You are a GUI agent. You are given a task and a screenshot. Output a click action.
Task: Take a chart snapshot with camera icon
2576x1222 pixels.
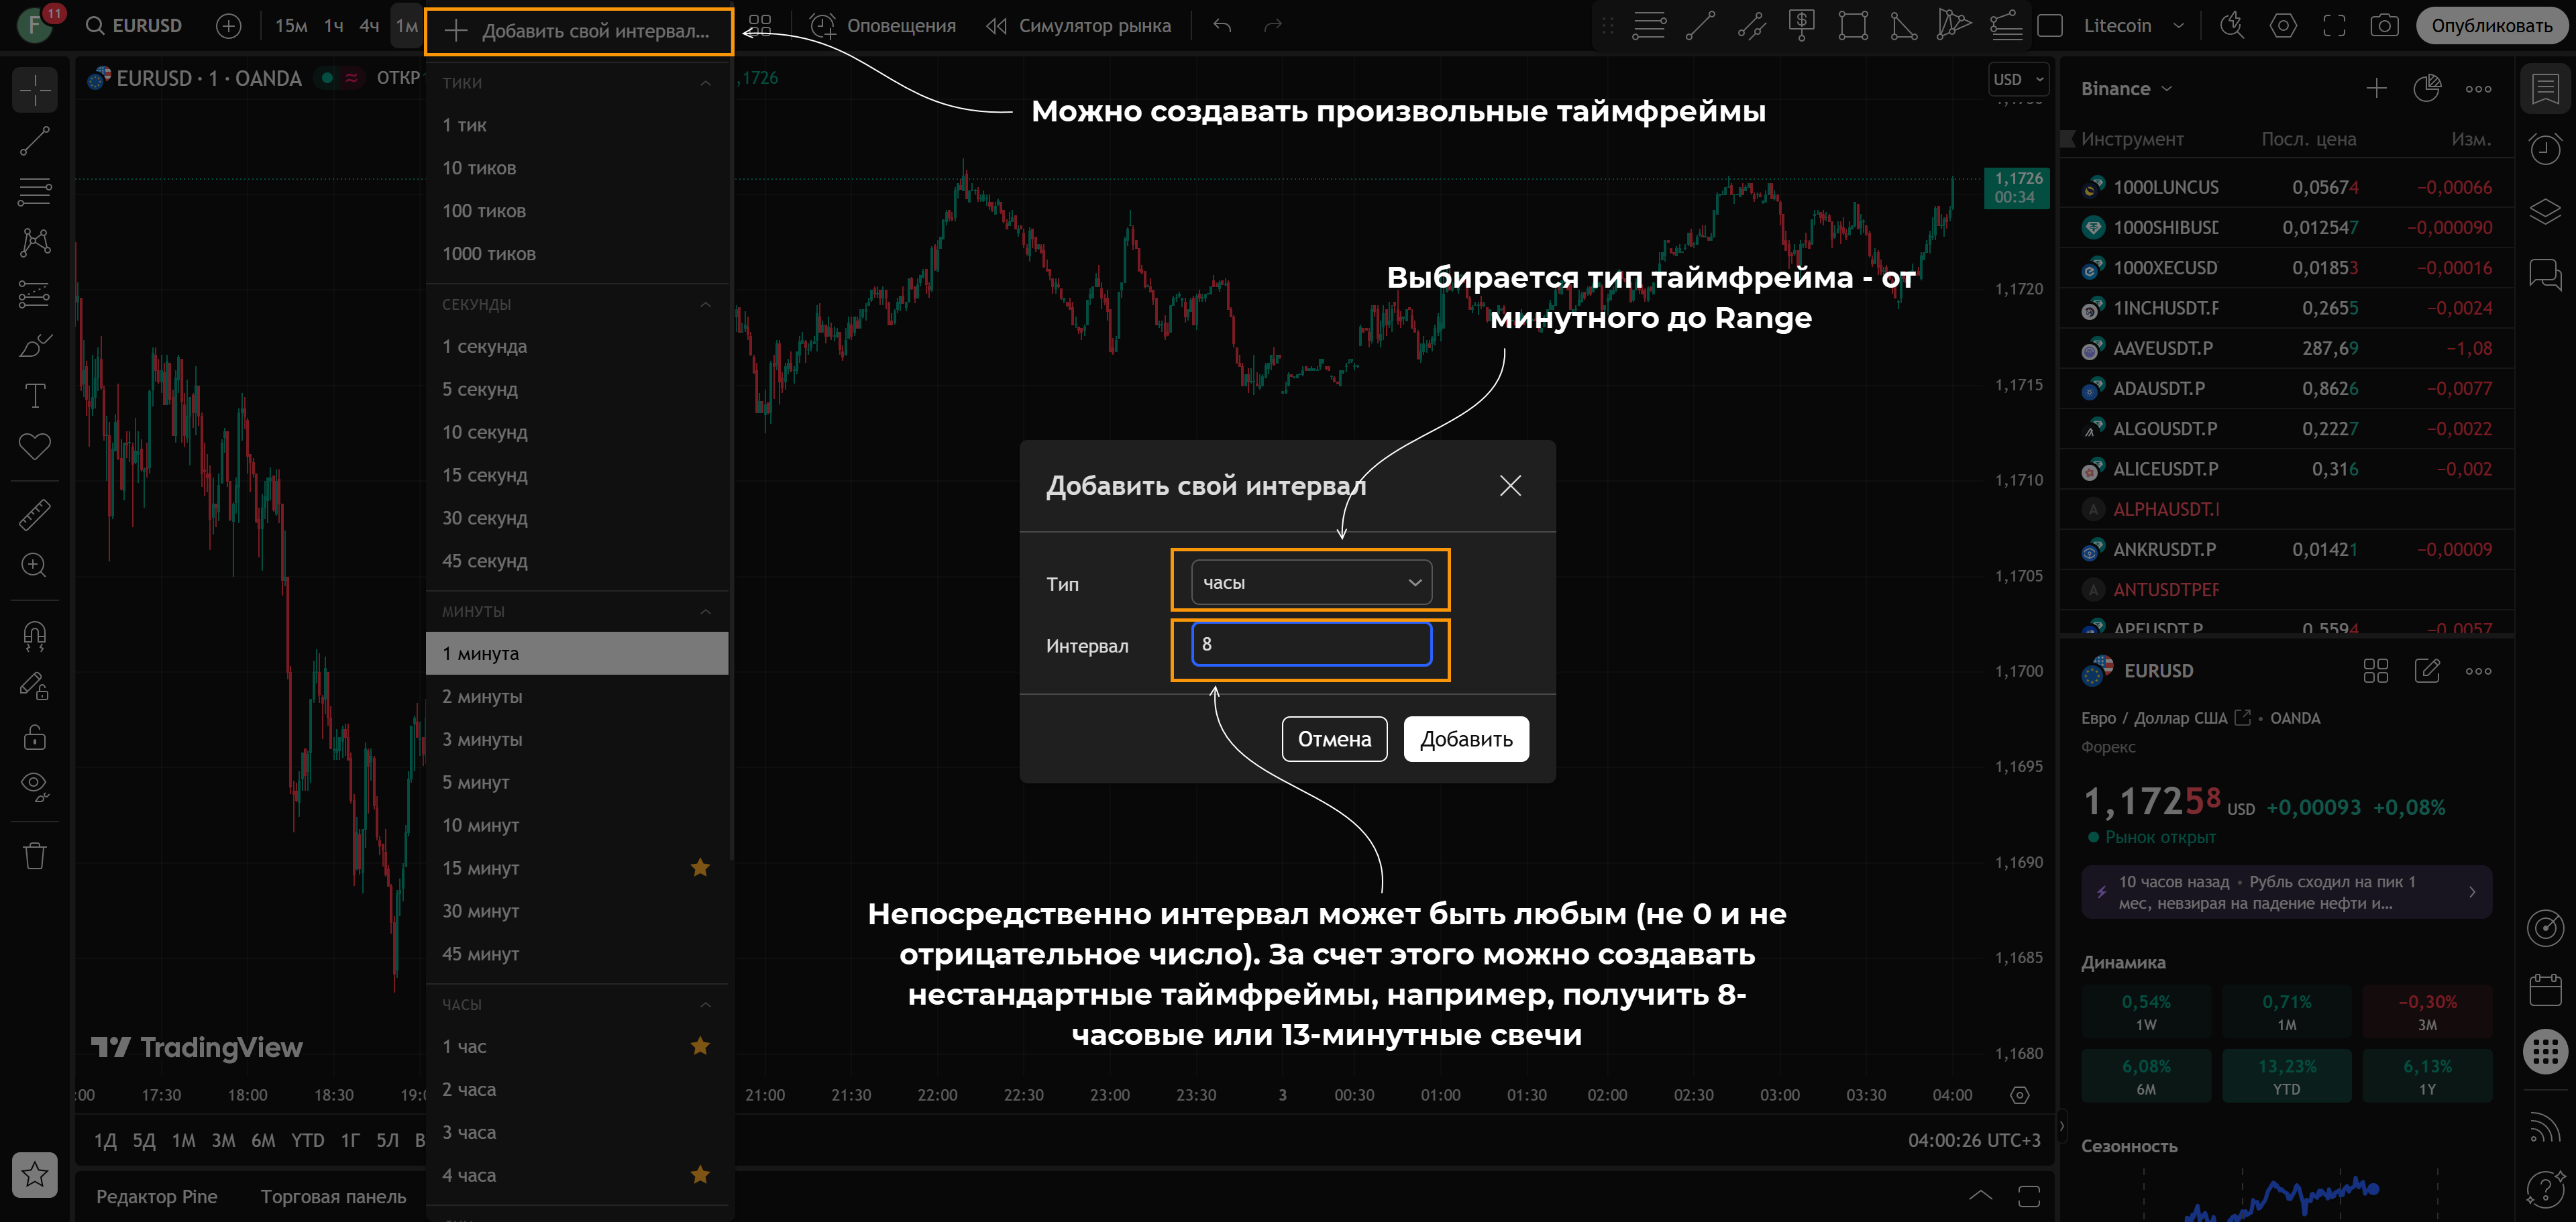click(2385, 26)
